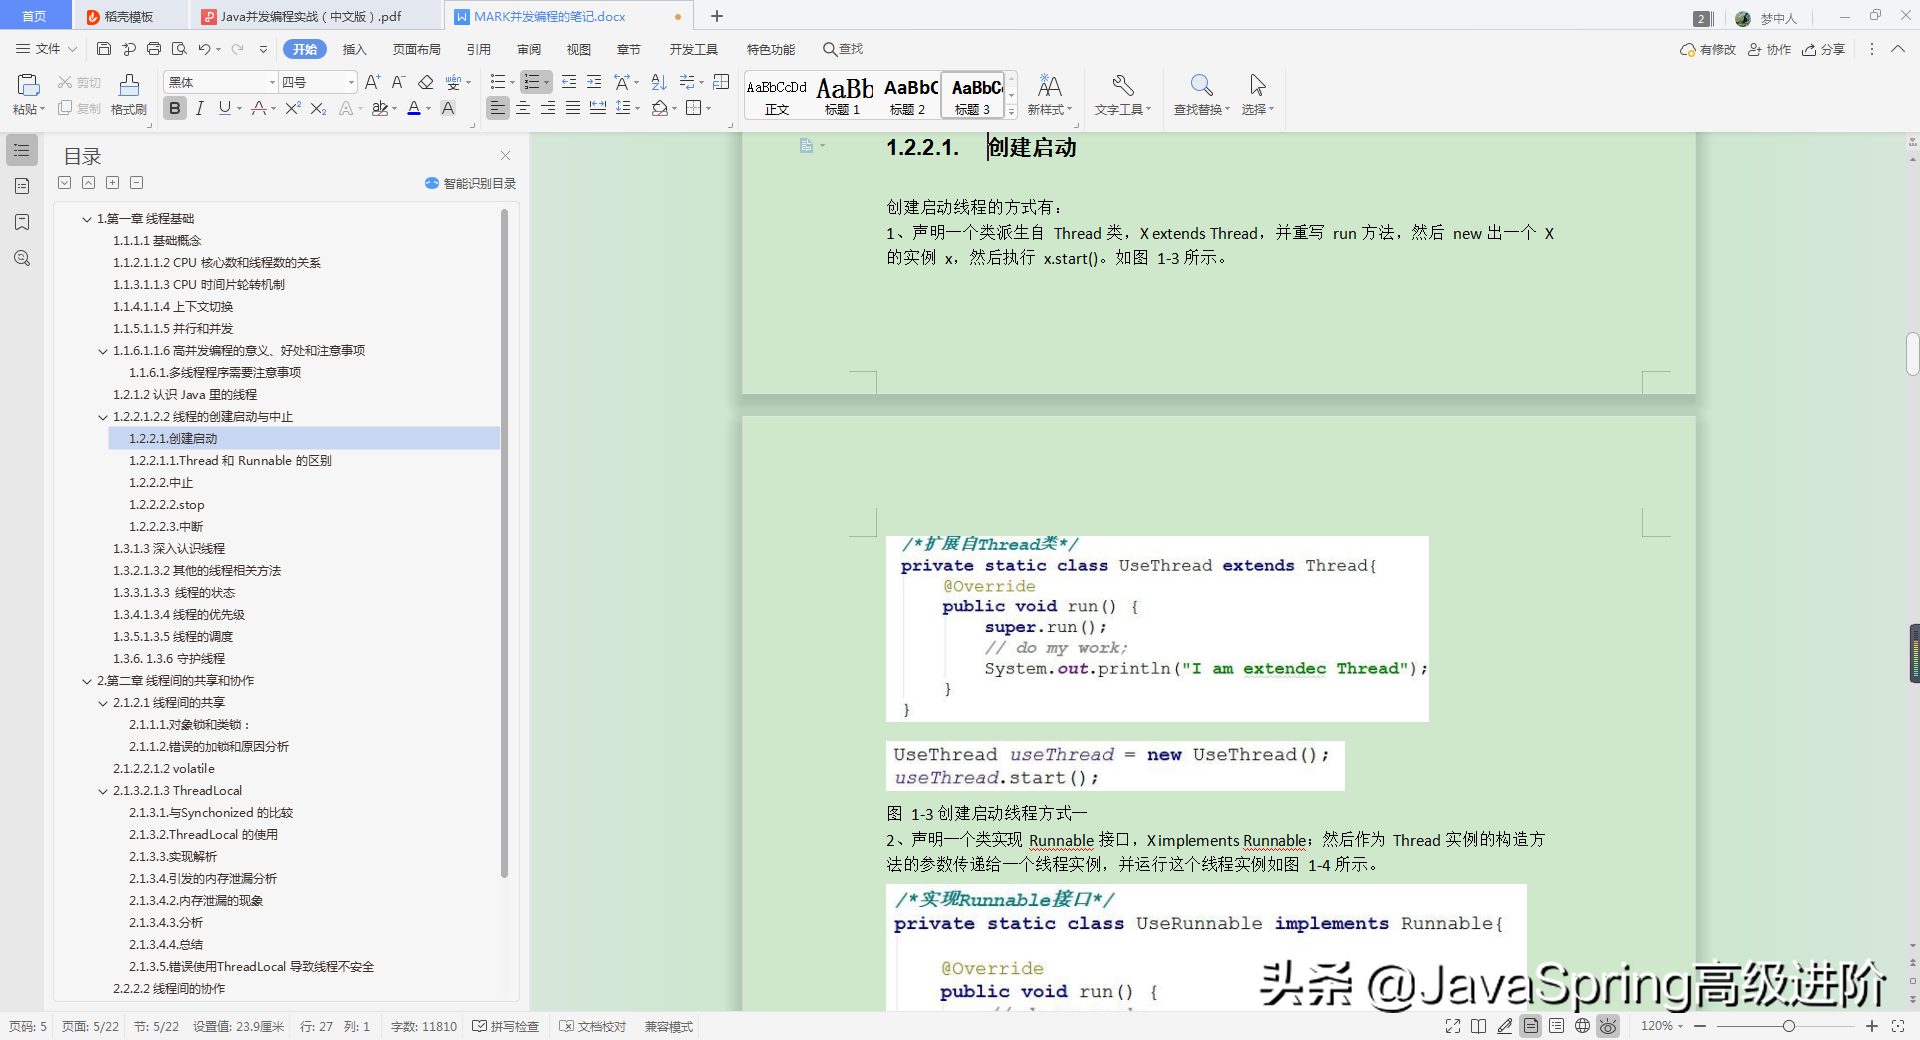Open the bookmark sidebar icon
This screenshot has width=1920, height=1040.
(22, 222)
